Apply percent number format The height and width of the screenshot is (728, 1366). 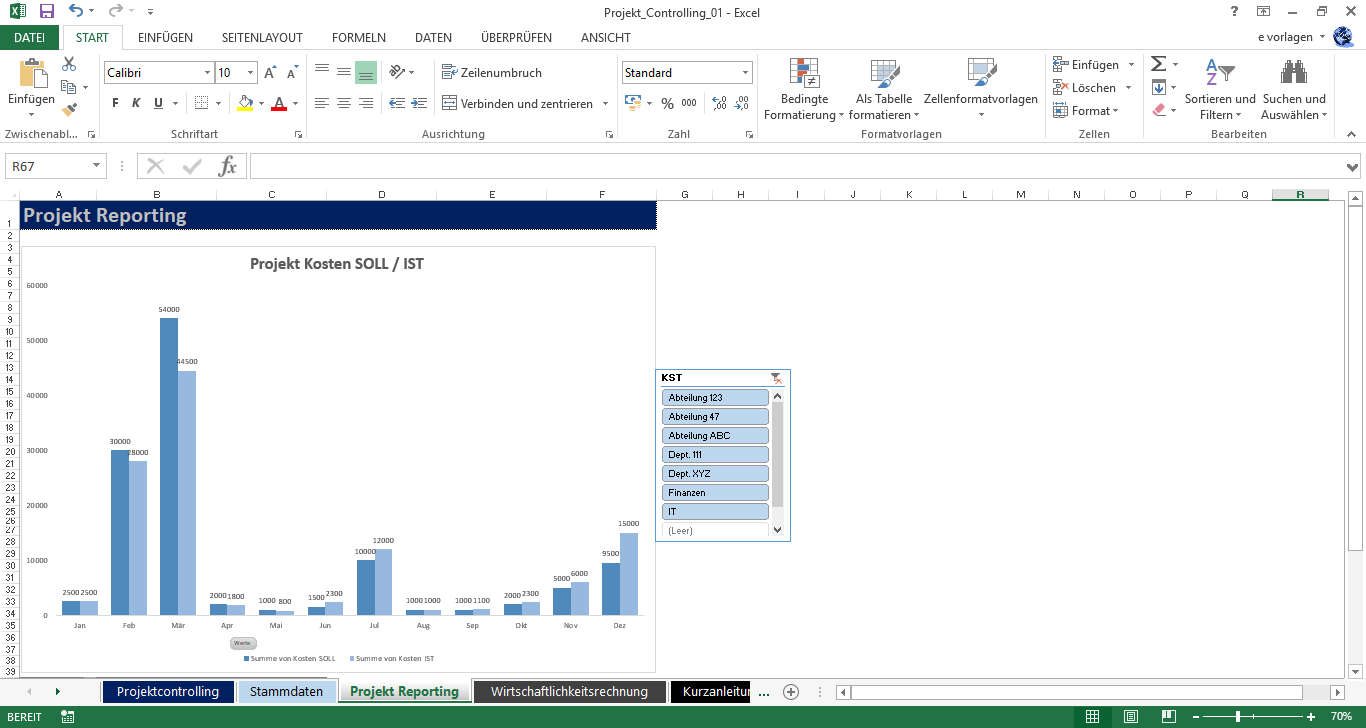click(667, 103)
